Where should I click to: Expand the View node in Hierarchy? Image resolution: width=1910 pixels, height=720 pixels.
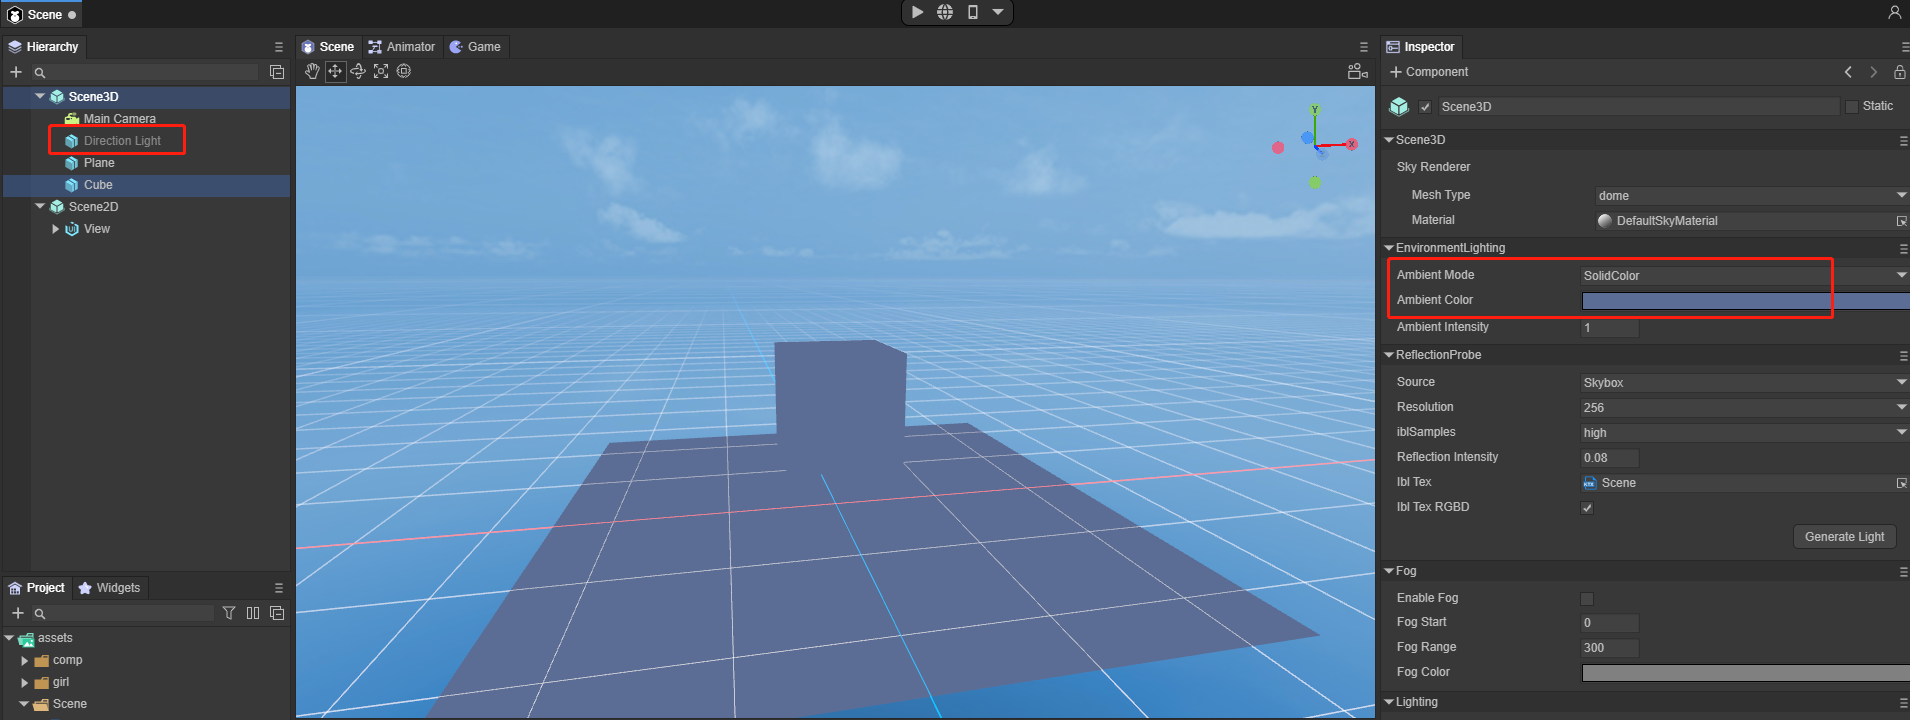click(55, 229)
